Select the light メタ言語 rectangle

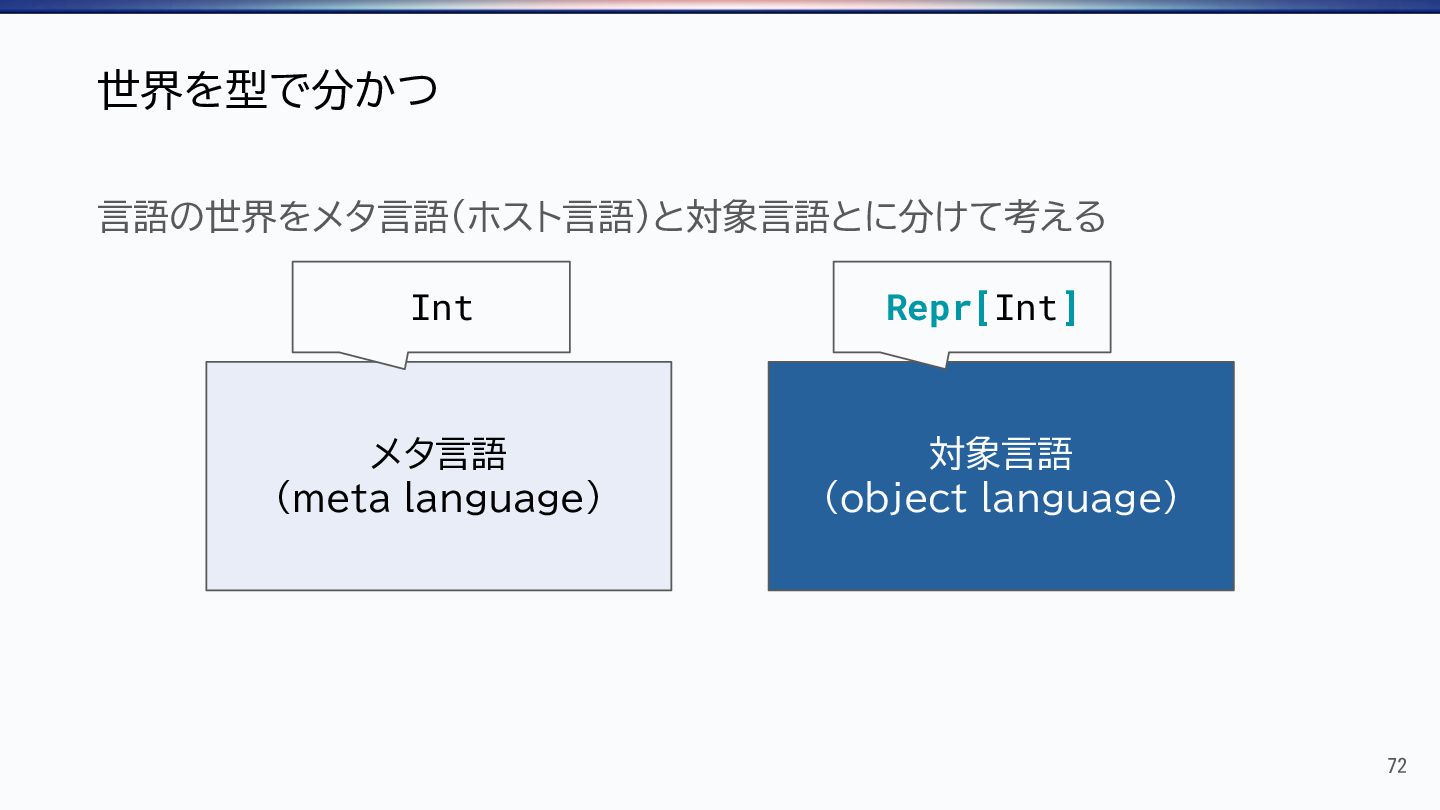[438, 550]
